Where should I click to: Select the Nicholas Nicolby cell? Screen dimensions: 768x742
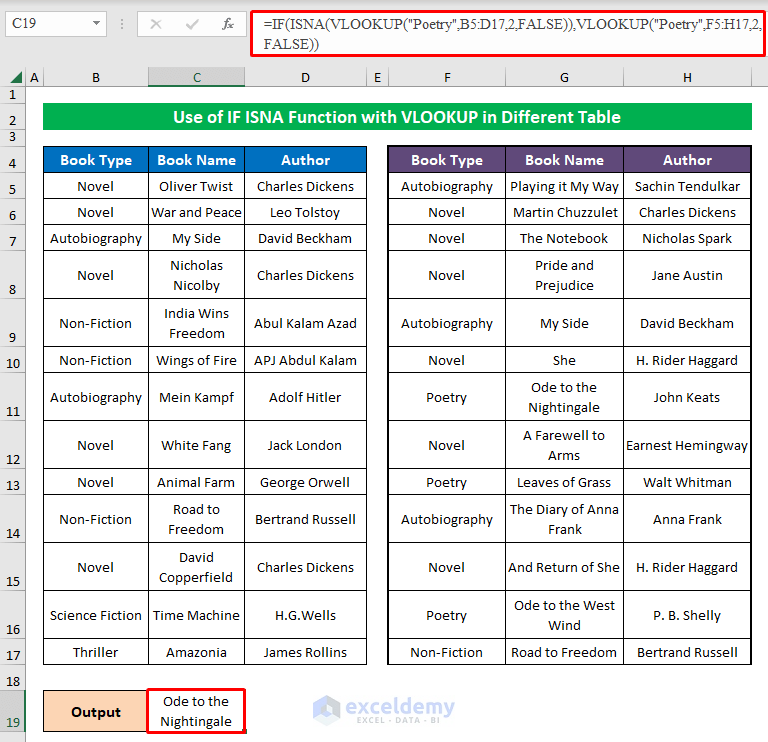click(x=196, y=275)
